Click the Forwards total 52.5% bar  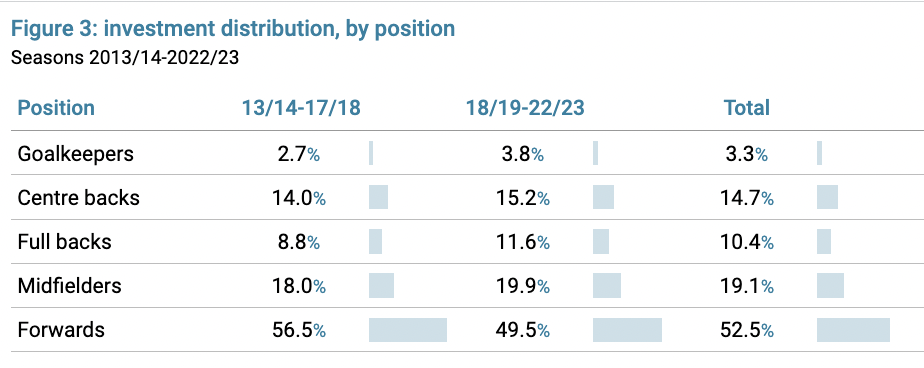(853, 330)
